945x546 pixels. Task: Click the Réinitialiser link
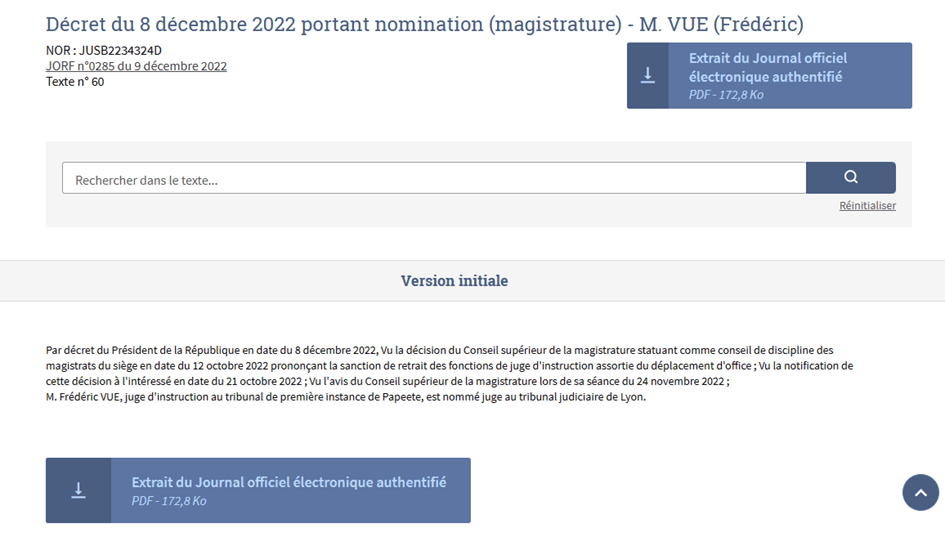[867, 206]
